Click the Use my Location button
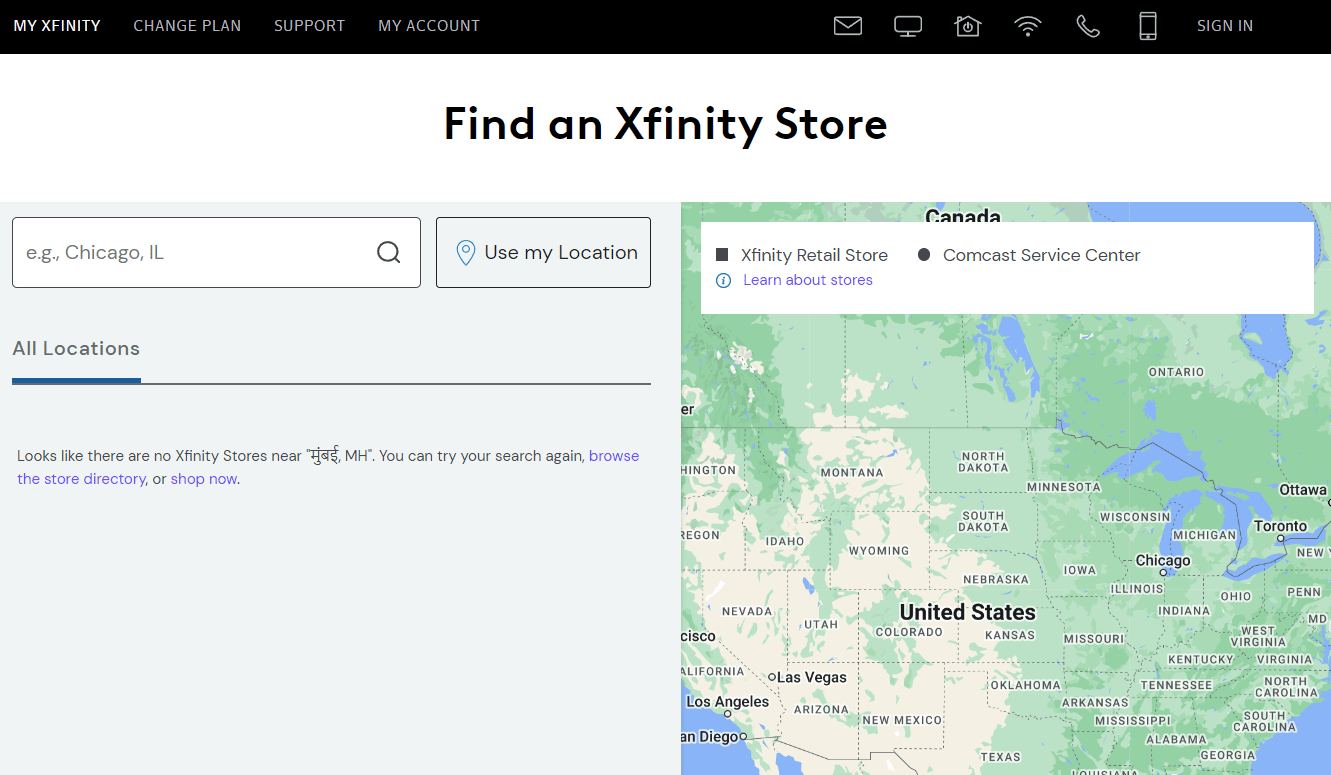This screenshot has height=775, width=1331. (543, 252)
